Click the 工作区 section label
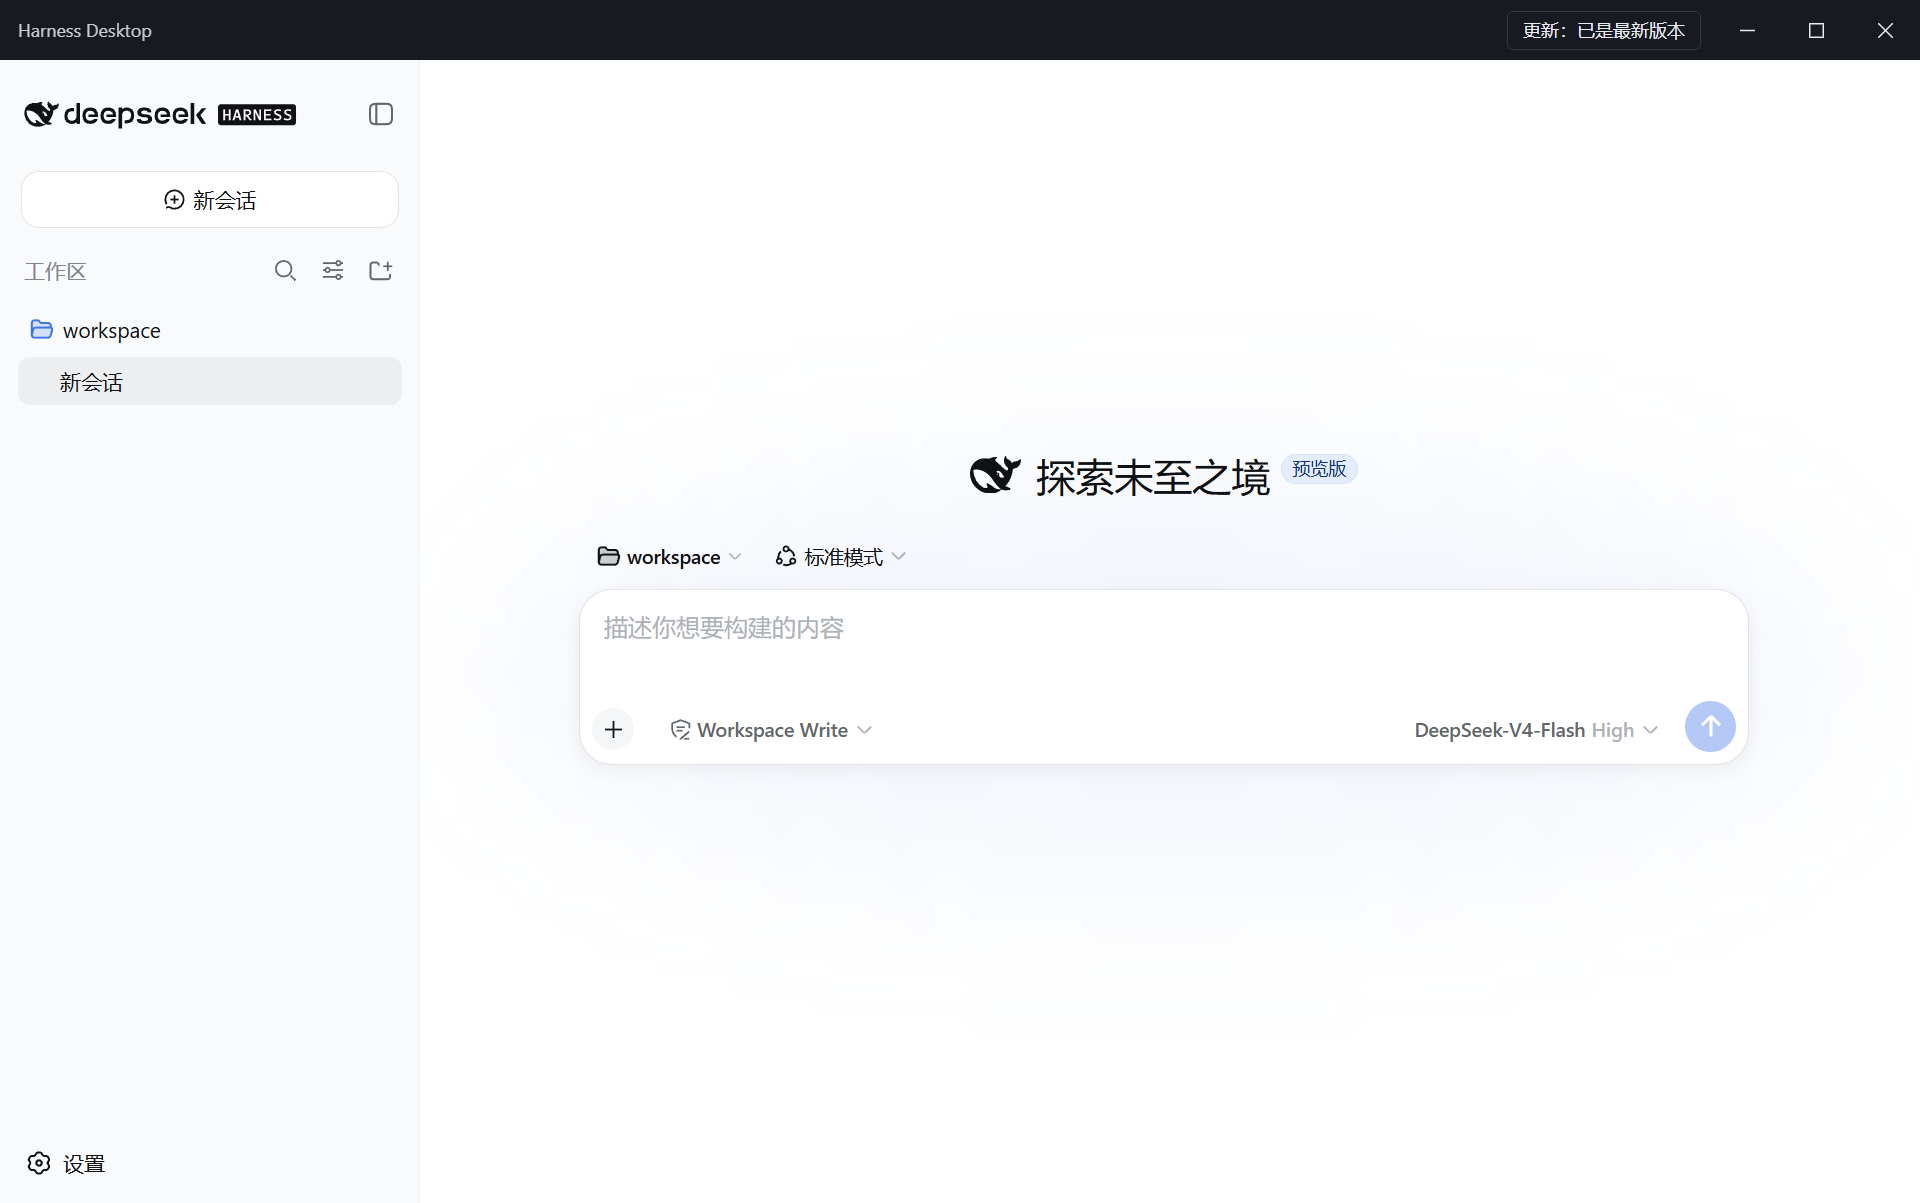This screenshot has height=1203, width=1920. pos(56,271)
